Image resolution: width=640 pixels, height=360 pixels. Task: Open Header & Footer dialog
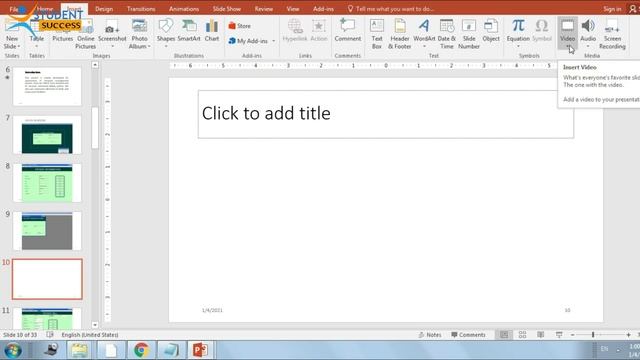tap(400, 34)
